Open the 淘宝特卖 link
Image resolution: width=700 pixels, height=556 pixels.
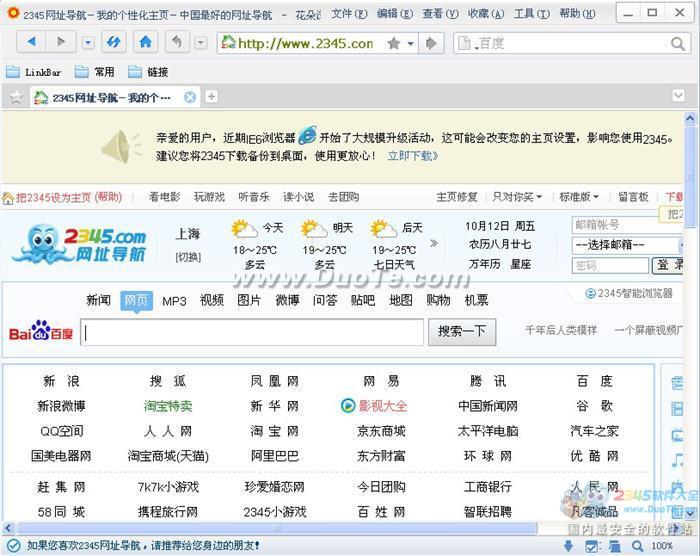click(168, 406)
